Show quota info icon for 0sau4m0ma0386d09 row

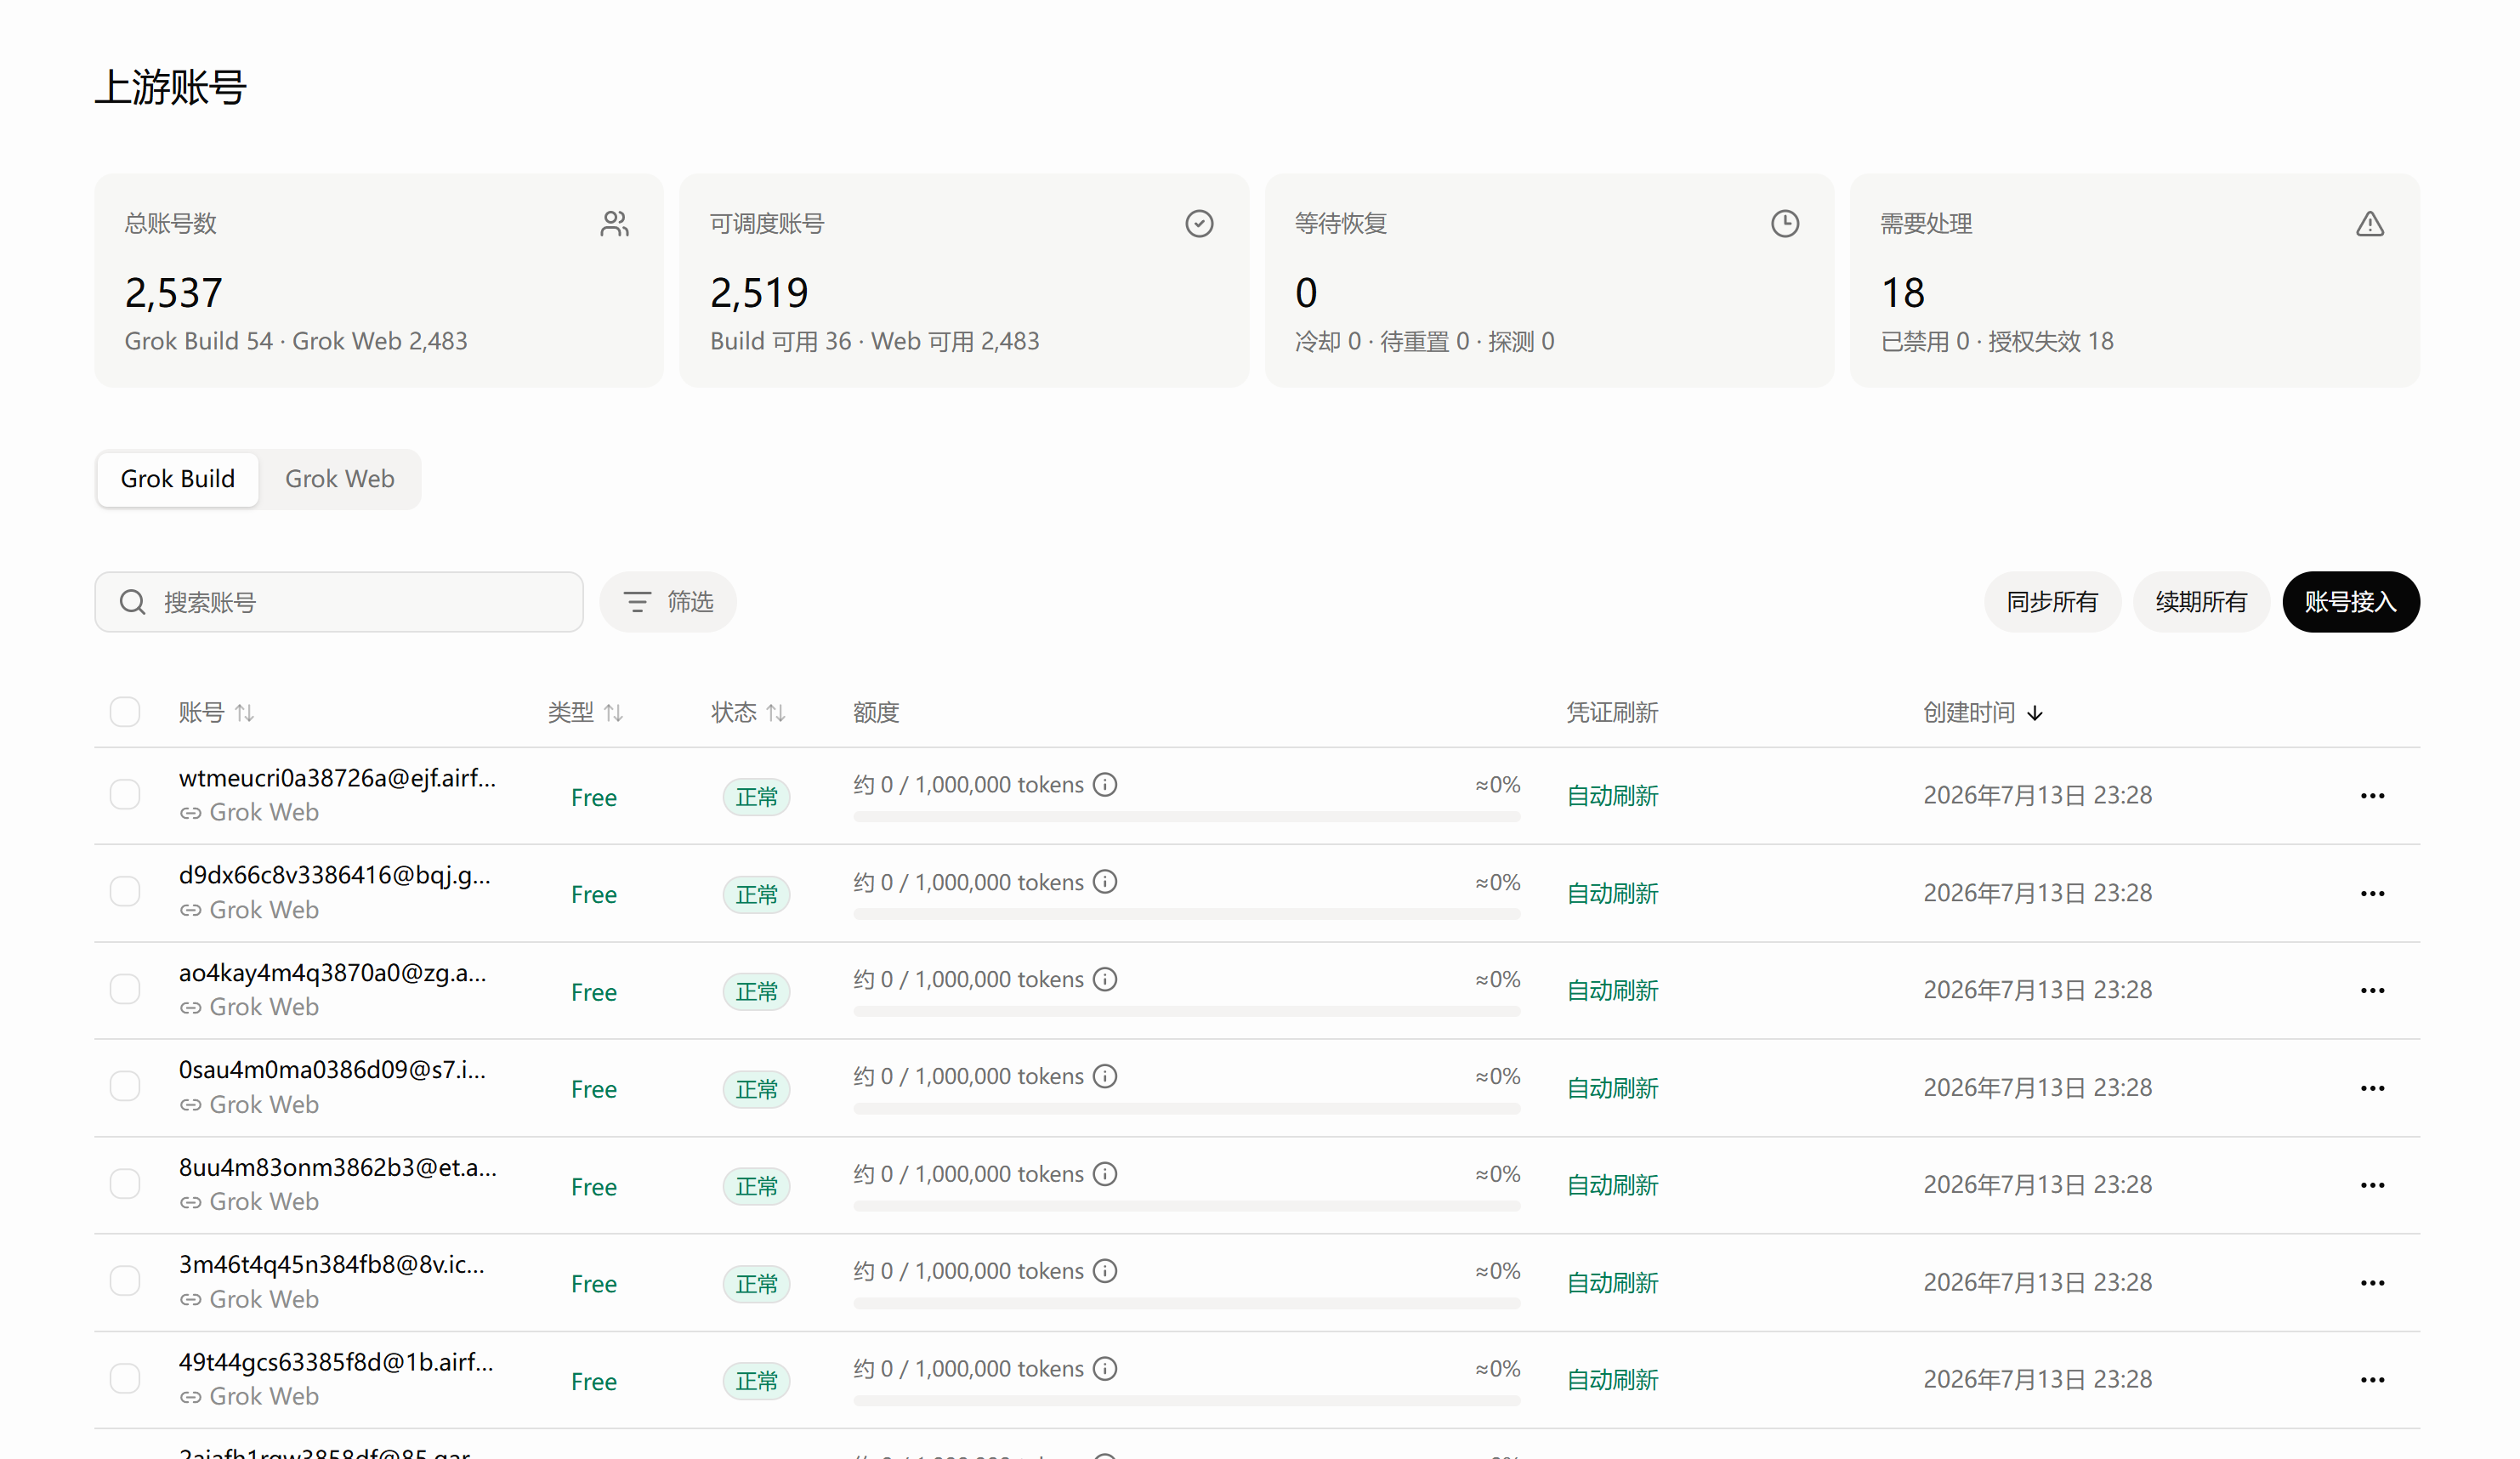point(1105,1077)
